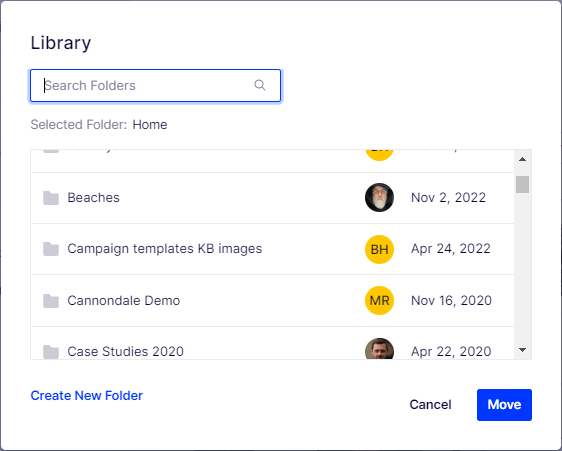This screenshot has height=451, width=562.
Task: Click the Beaches folder icon
Action: [51, 198]
